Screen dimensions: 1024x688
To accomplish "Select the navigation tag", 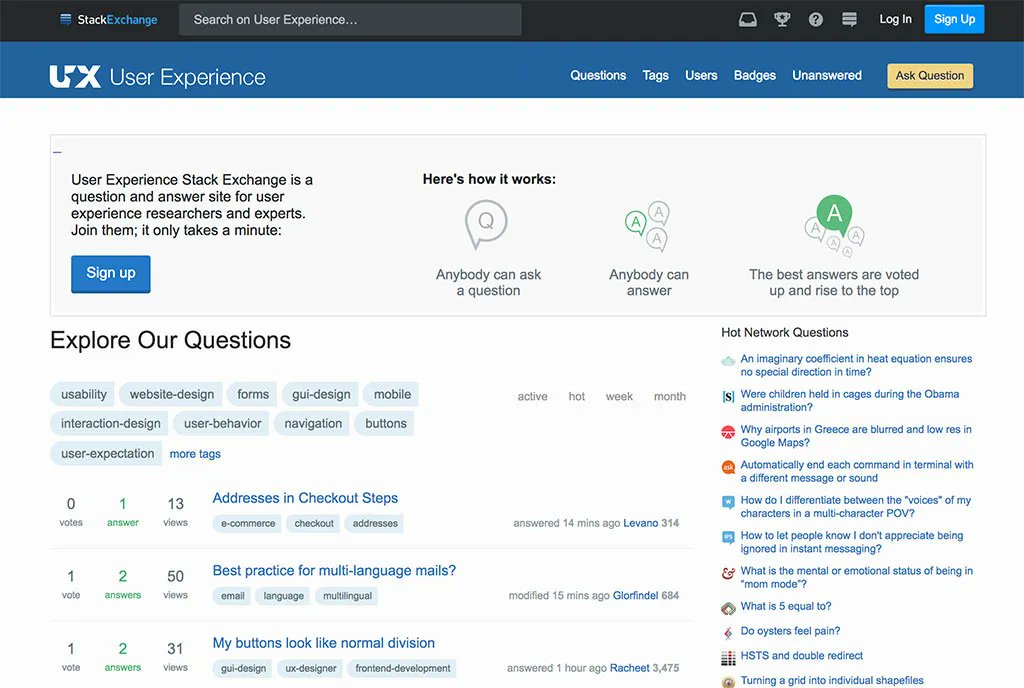I will [313, 424].
